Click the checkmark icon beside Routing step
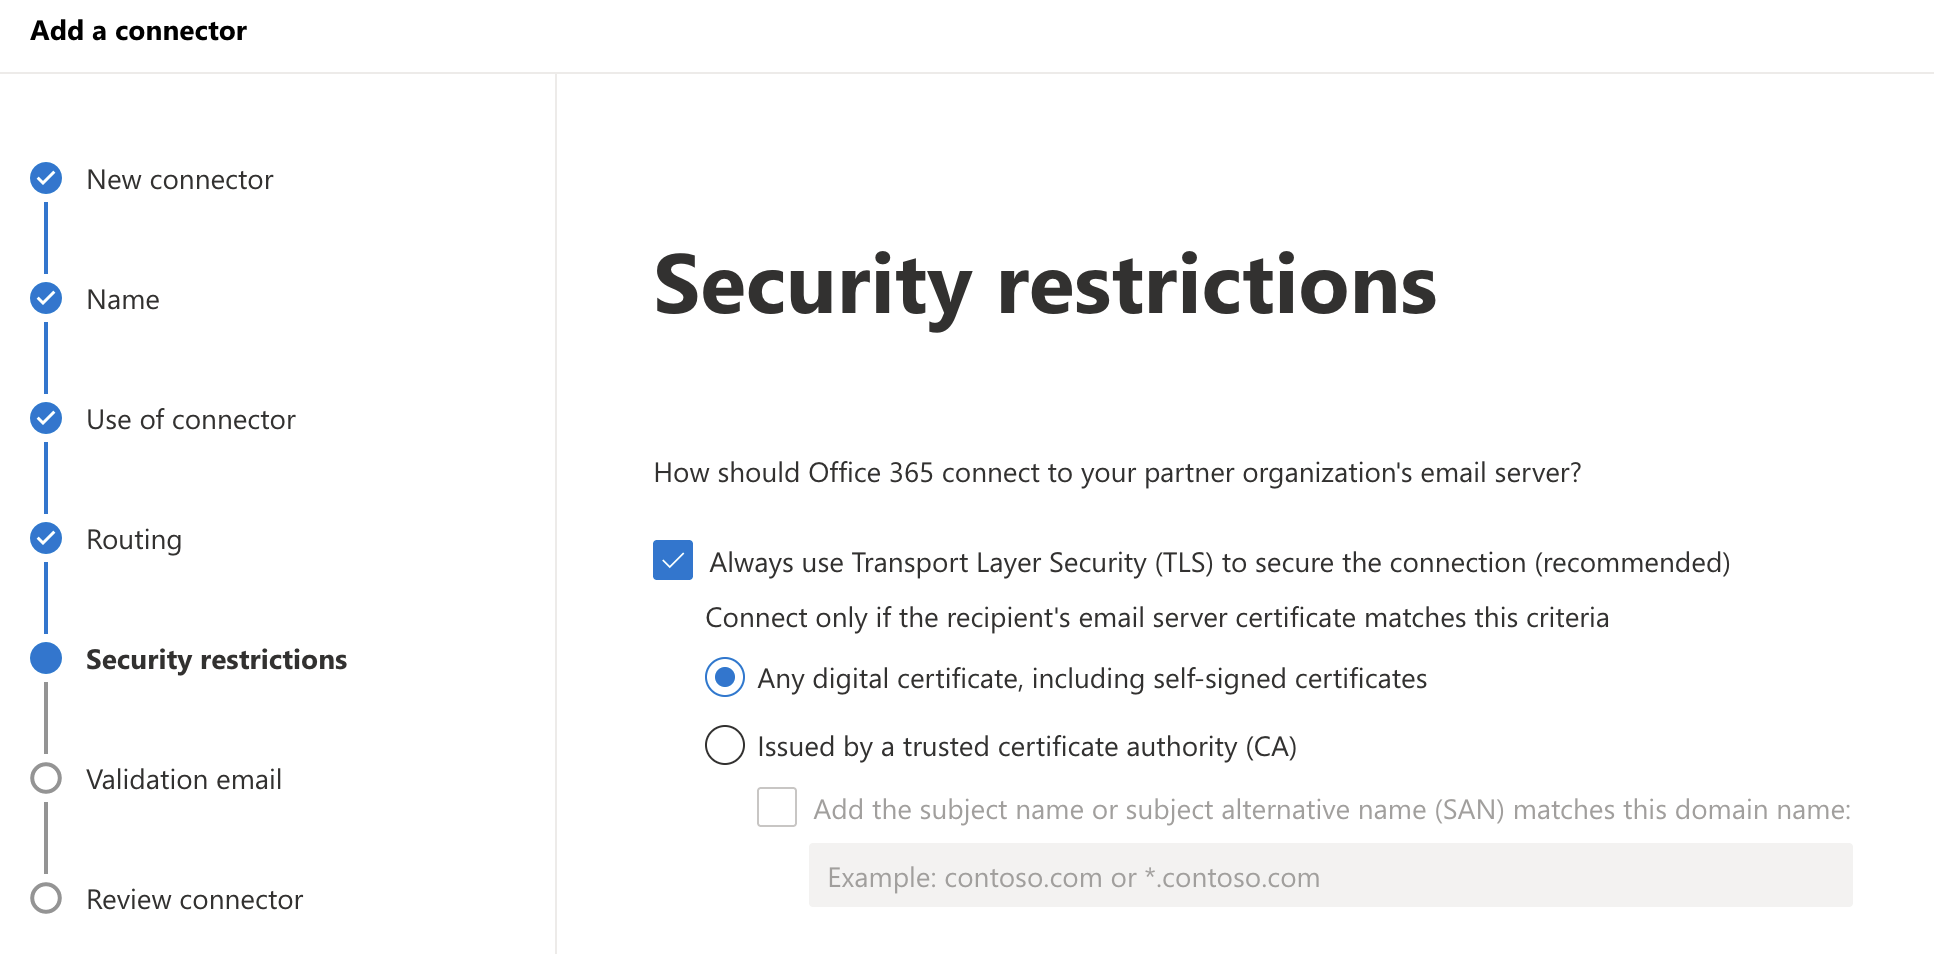 [x=46, y=539]
